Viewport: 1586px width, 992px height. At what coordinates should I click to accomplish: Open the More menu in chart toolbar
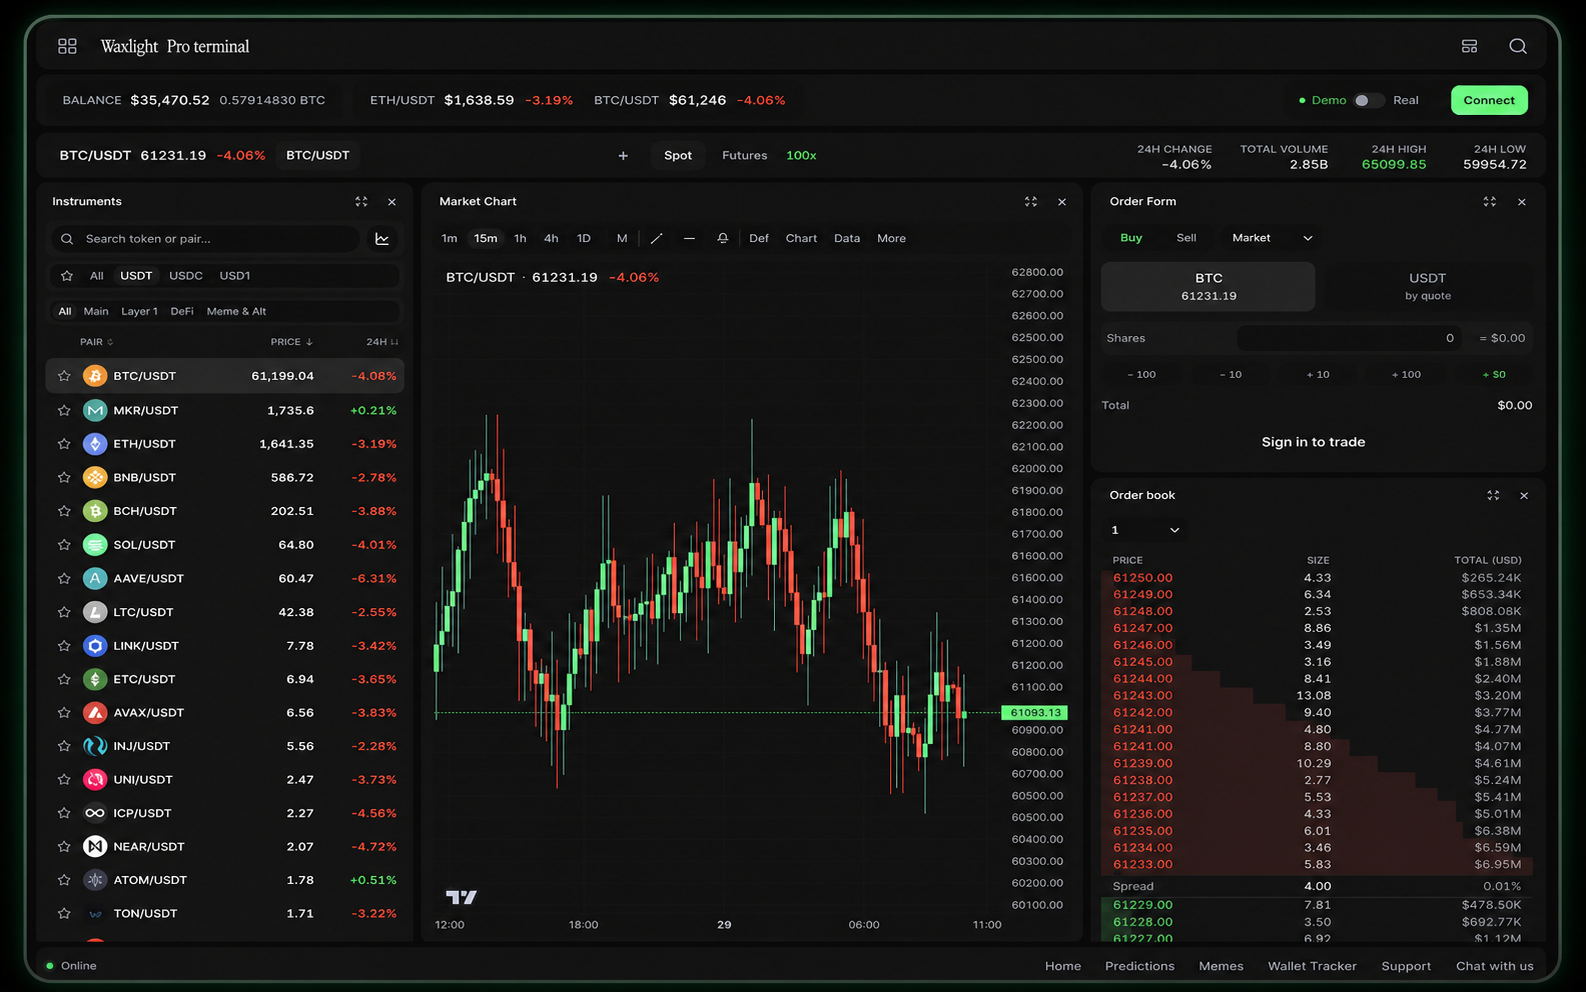891,238
